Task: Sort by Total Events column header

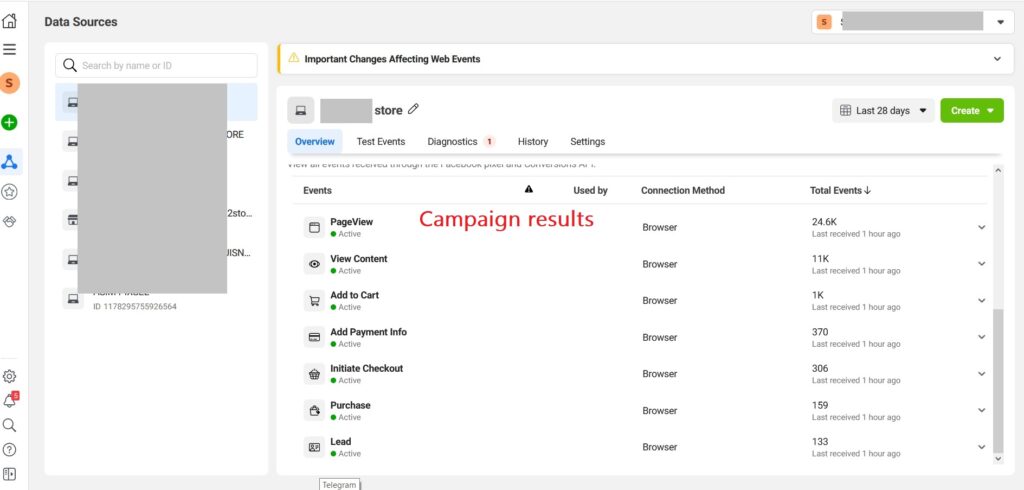Action: point(839,190)
